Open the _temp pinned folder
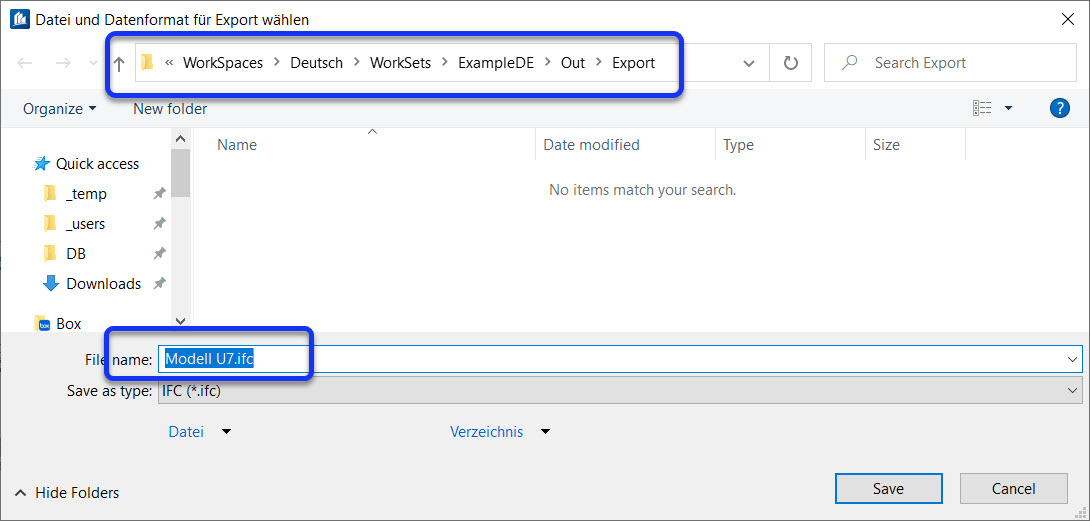 point(86,194)
